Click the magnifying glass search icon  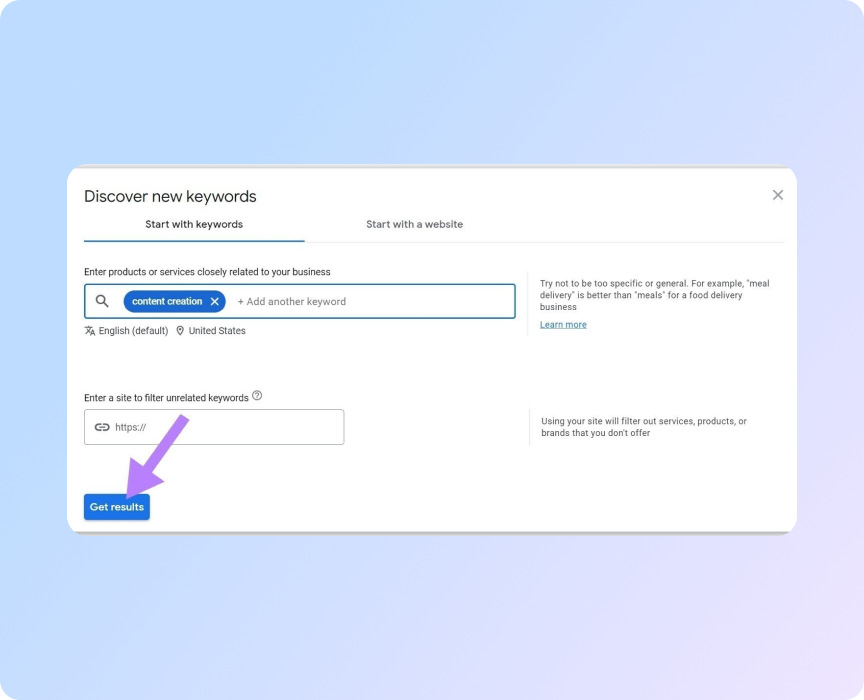(x=102, y=301)
